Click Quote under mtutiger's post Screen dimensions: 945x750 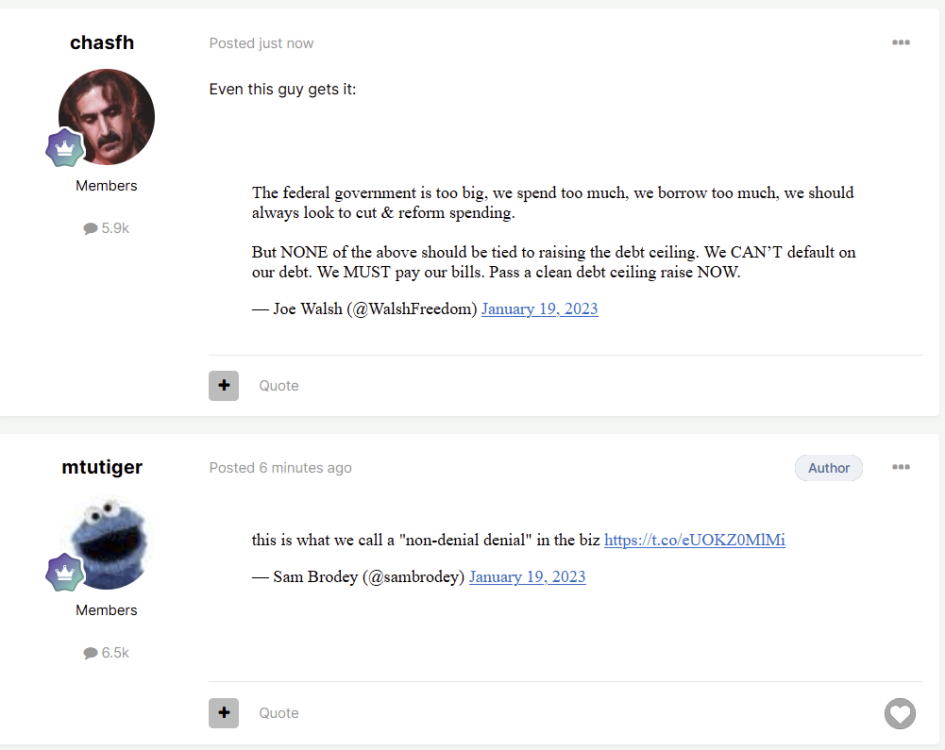[x=278, y=712]
